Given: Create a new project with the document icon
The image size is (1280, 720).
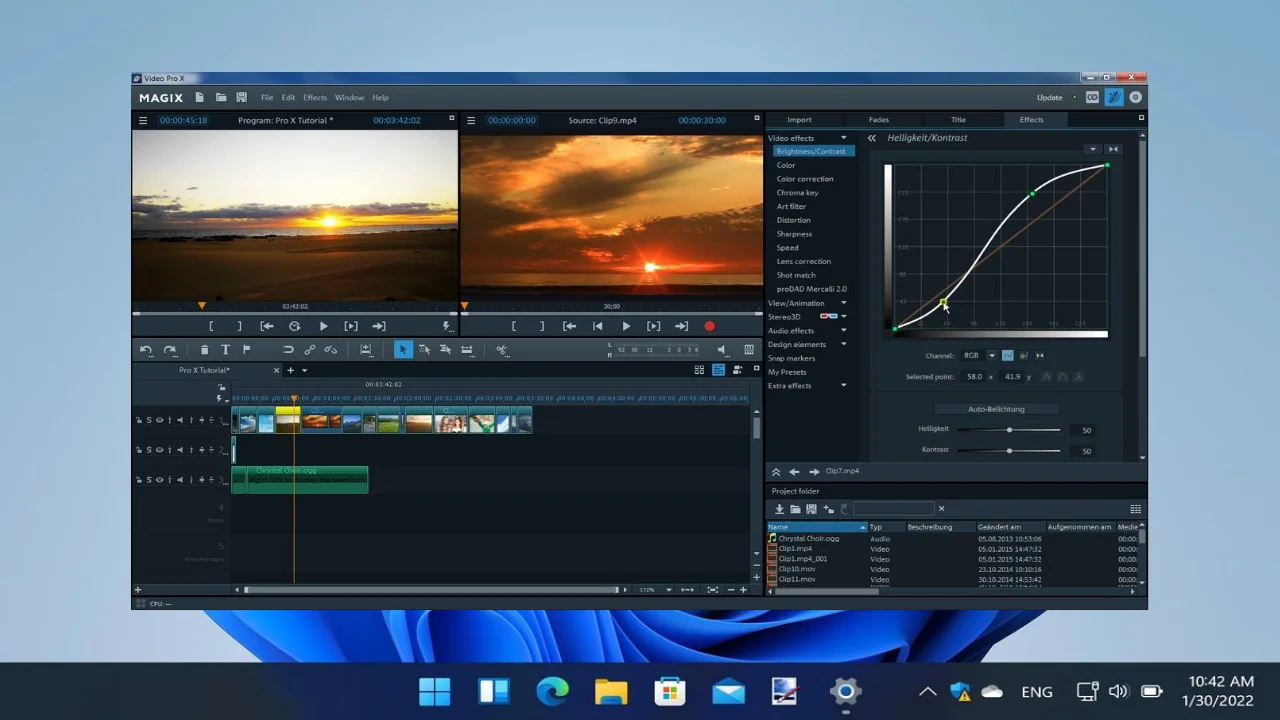Looking at the screenshot, I should [x=199, y=97].
